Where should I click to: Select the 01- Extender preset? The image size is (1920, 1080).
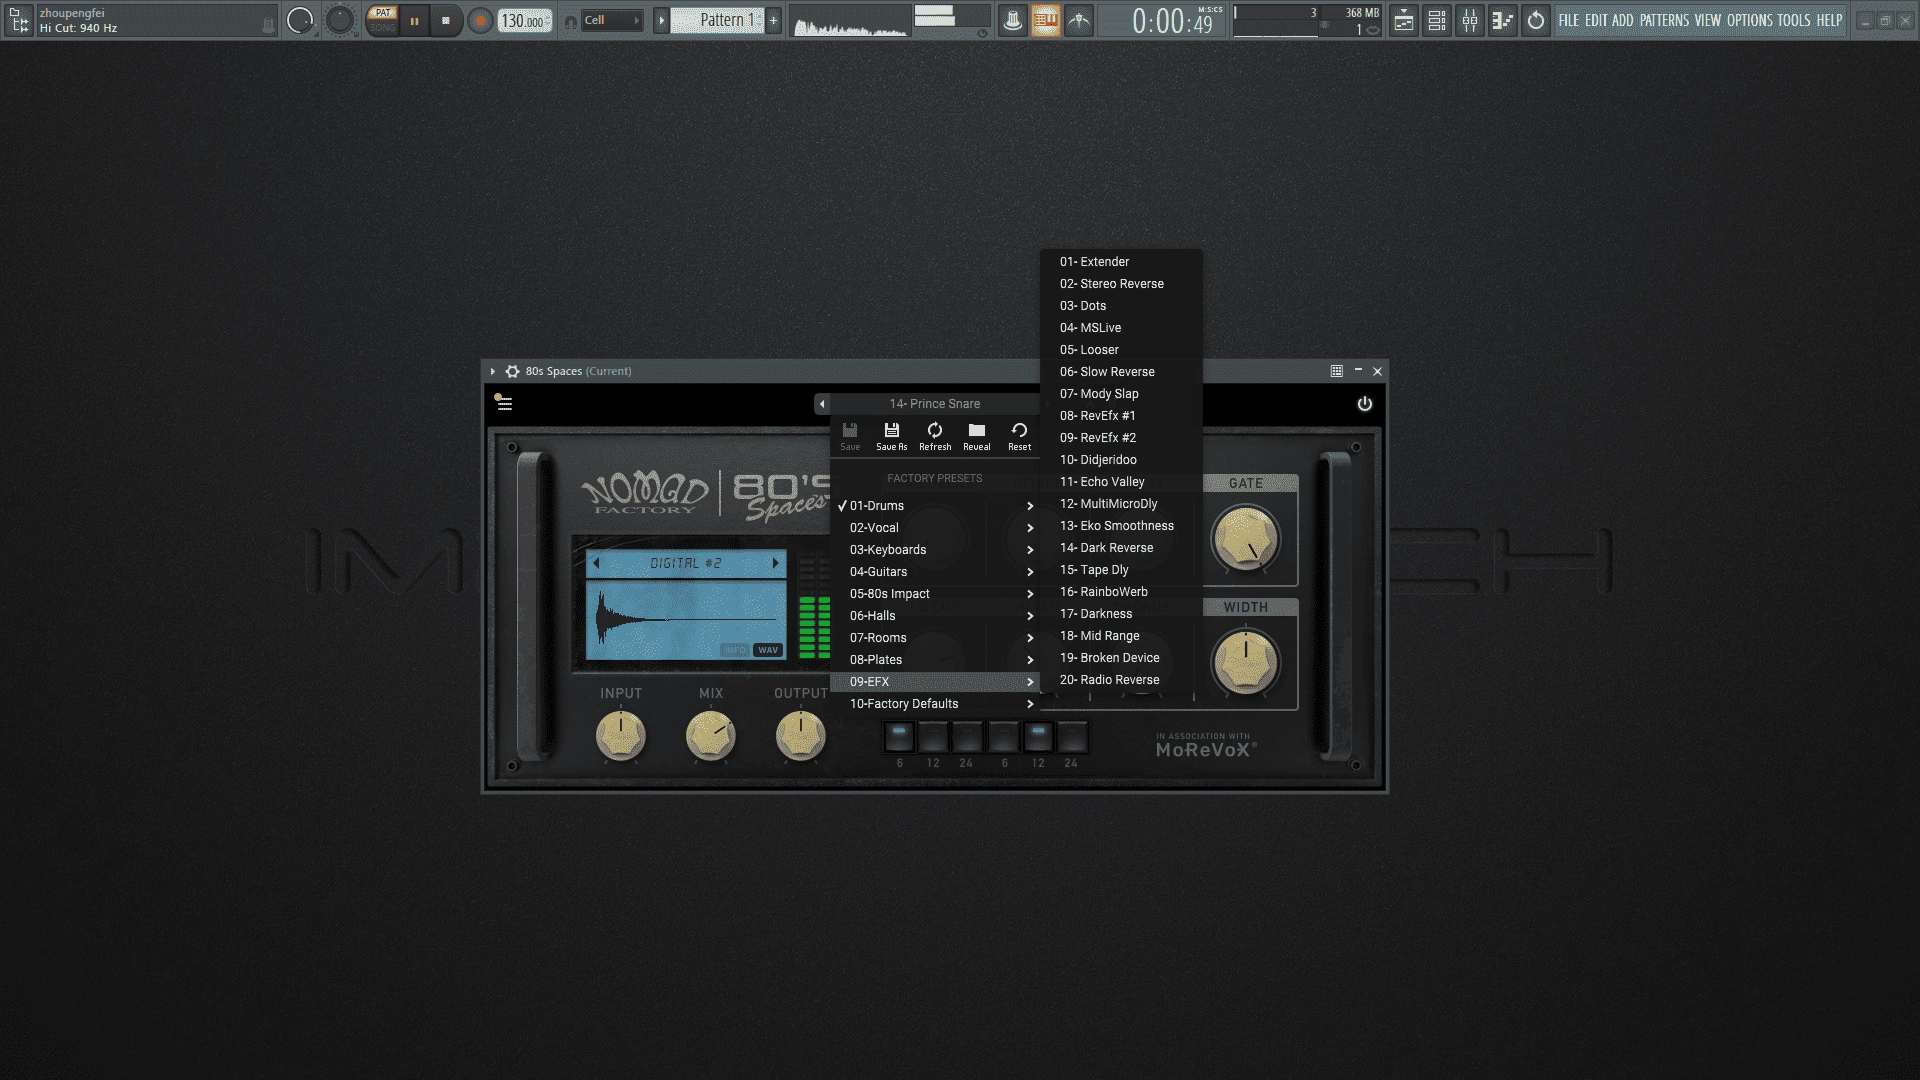coord(1121,262)
